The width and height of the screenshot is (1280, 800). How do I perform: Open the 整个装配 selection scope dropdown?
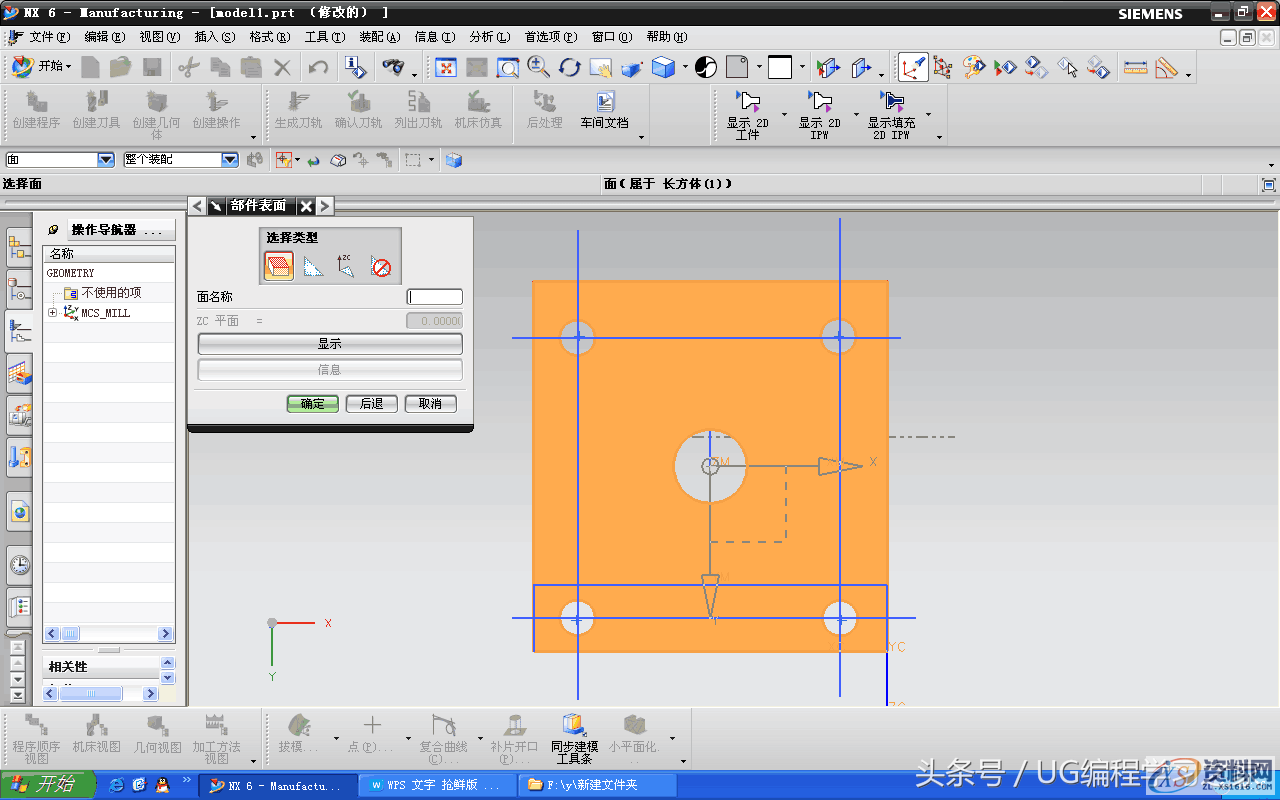pyautogui.click(x=229, y=160)
